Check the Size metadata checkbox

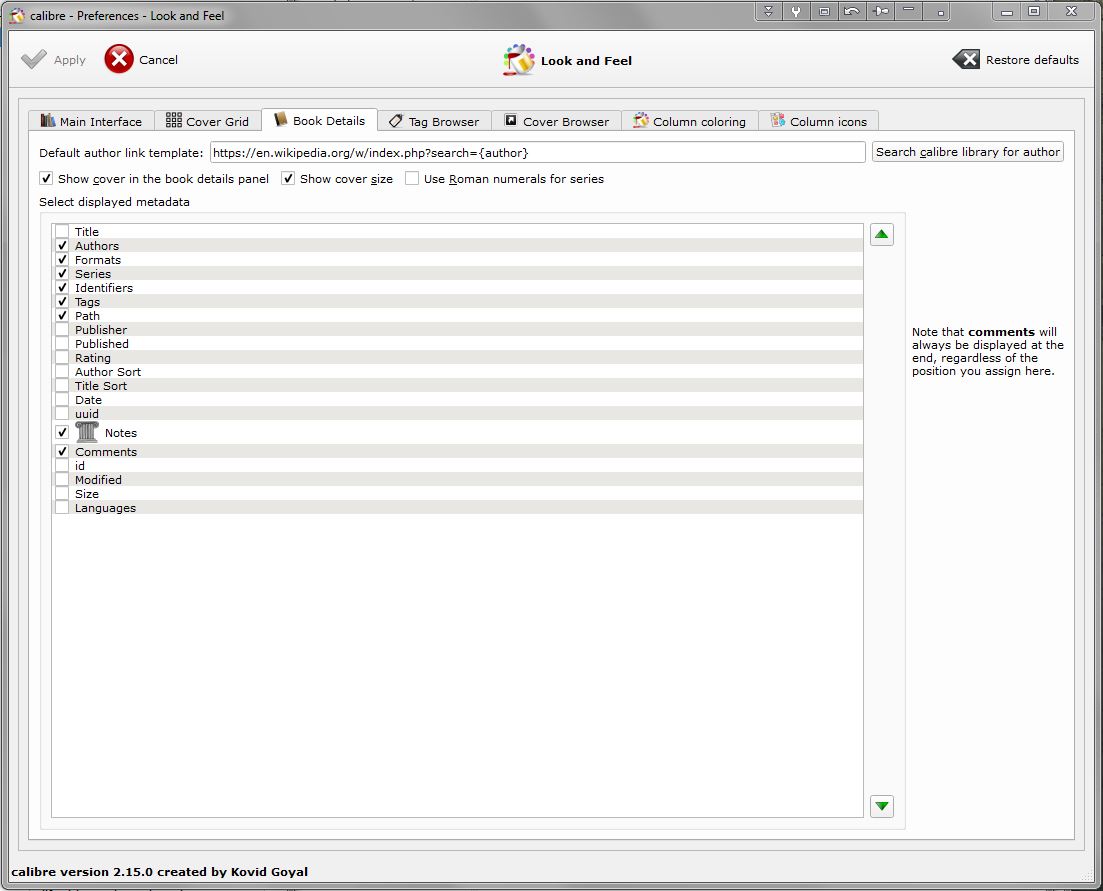pos(63,494)
